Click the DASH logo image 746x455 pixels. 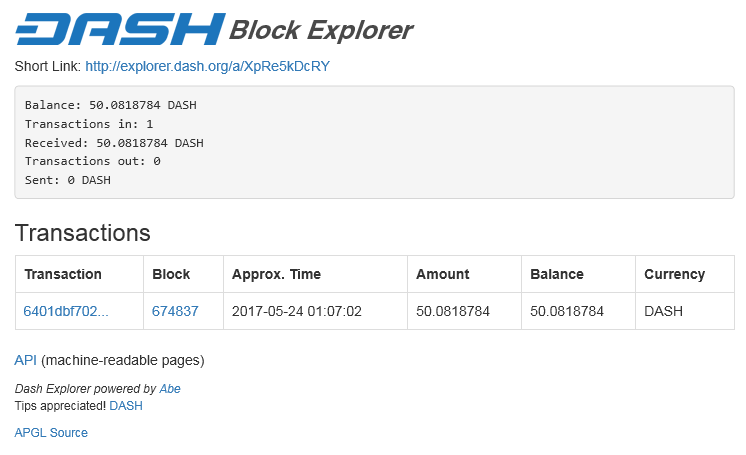click(x=120, y=30)
